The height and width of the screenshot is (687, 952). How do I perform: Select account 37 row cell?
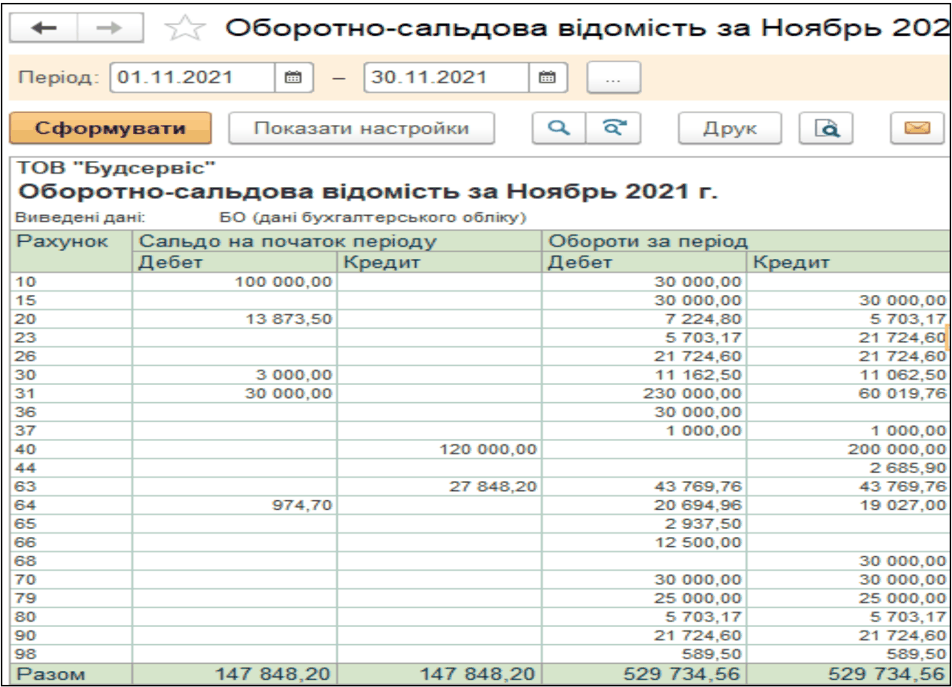(x=71, y=431)
